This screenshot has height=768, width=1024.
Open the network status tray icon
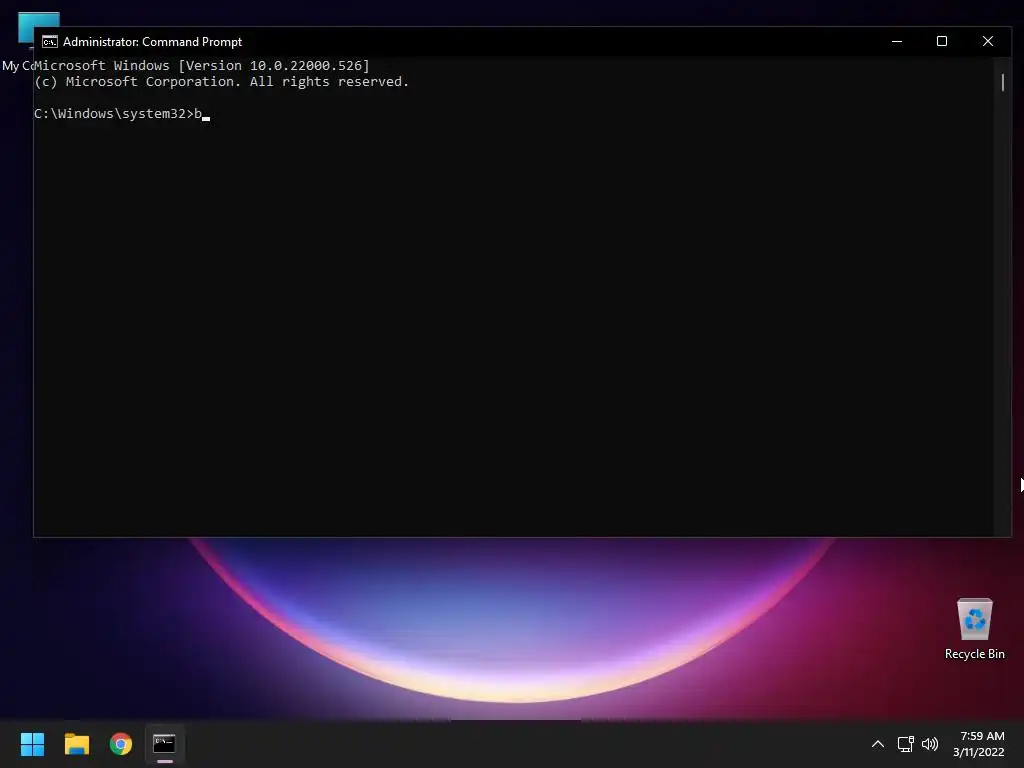(x=905, y=744)
